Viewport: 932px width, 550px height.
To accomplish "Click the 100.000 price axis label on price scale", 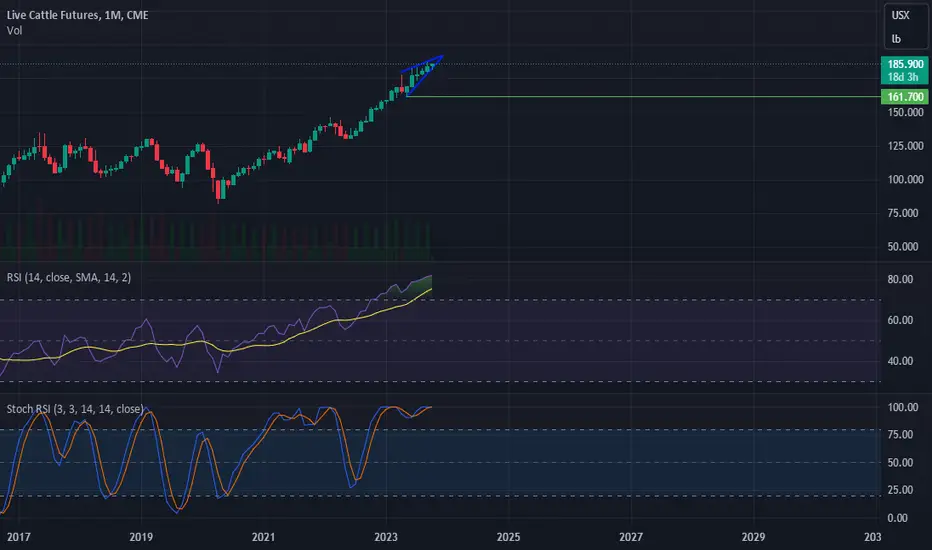I will [905, 179].
